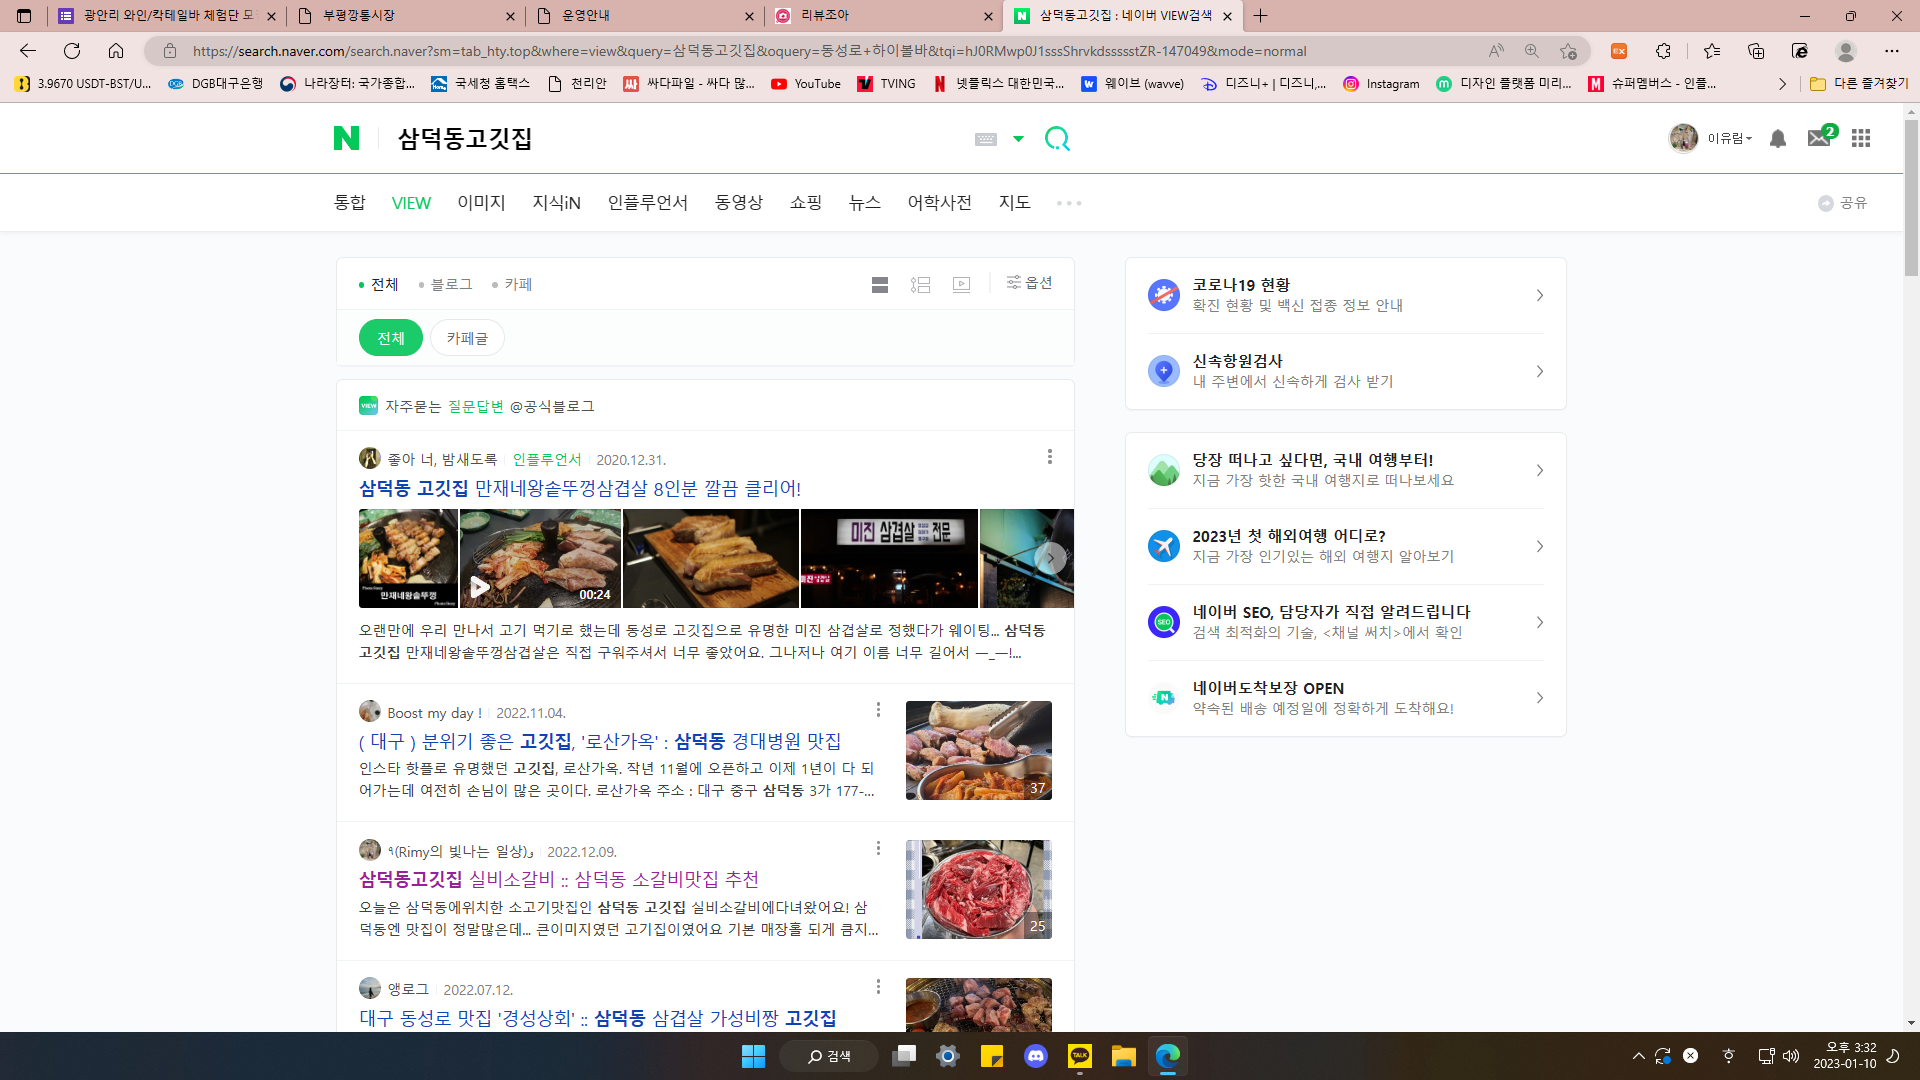
Task: Select the 인플루언서 search tab
Action: click(647, 202)
